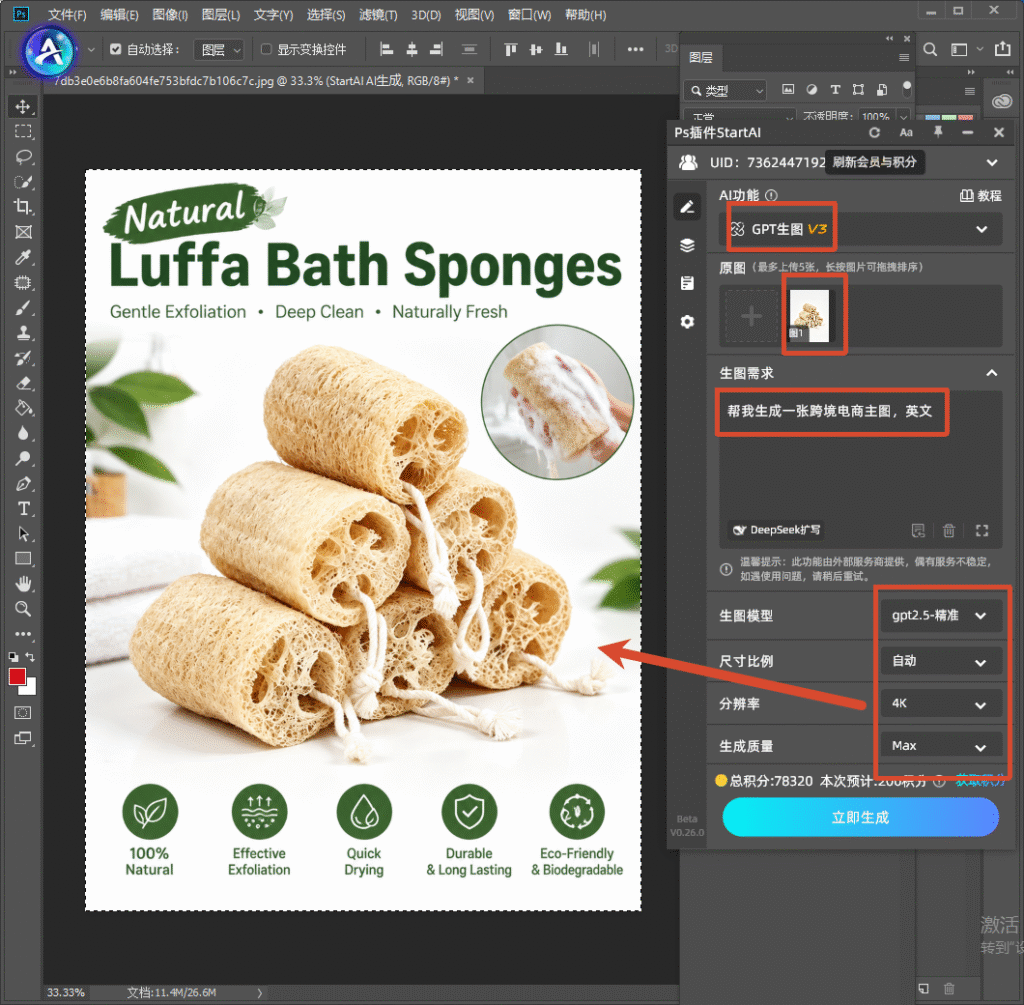Select the Move tool
1024x1005 pixels.
[23, 106]
